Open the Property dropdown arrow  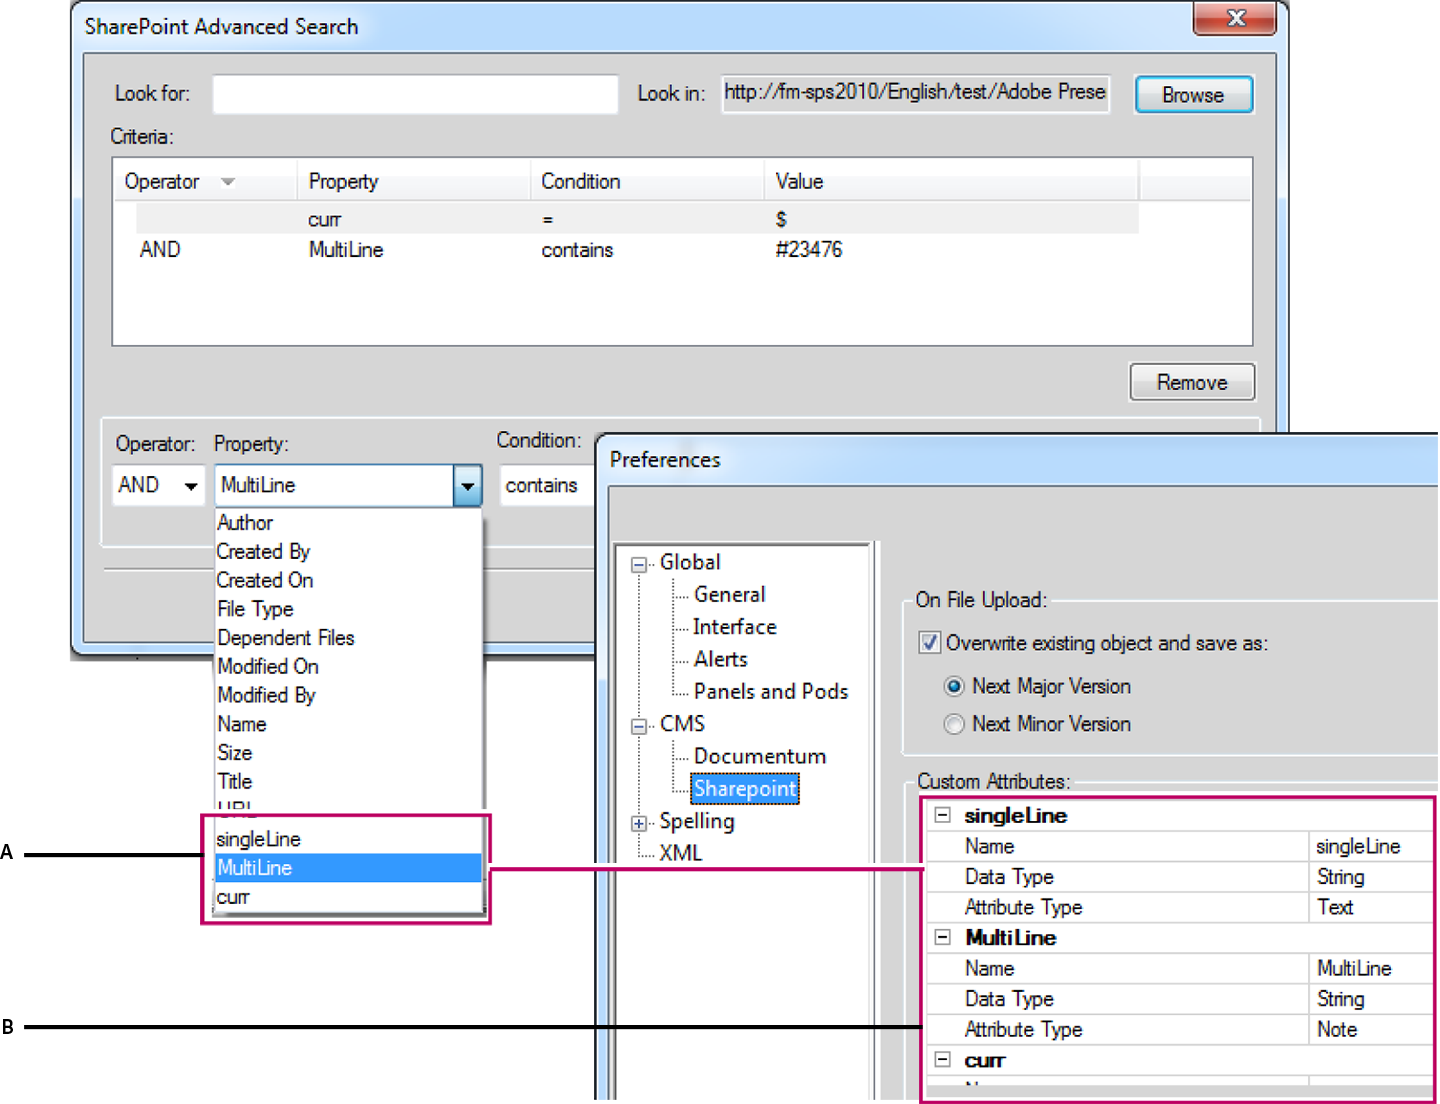[467, 485]
